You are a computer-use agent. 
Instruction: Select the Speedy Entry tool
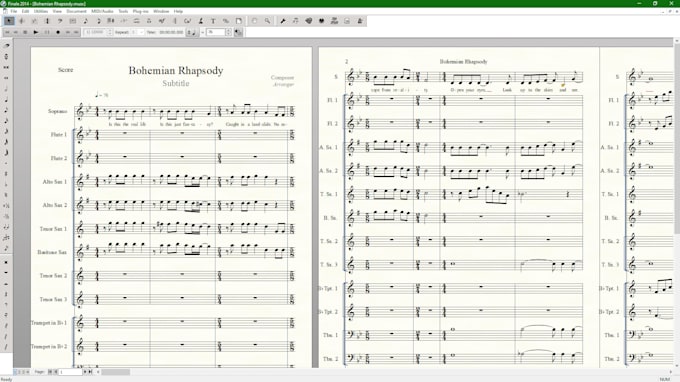(98, 21)
